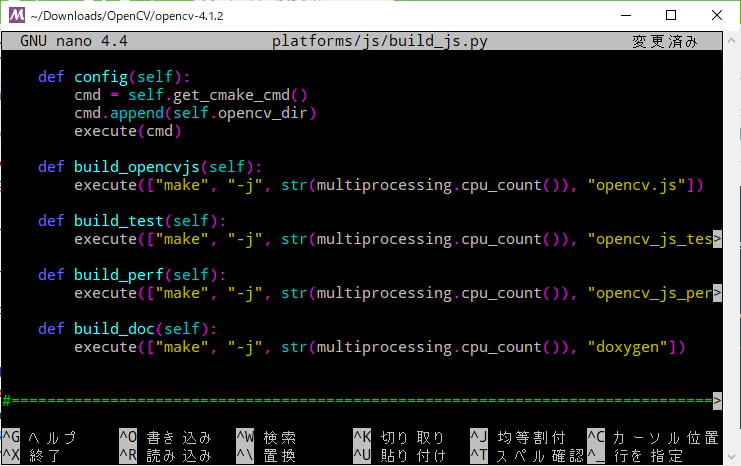Screen dimensions: 741x466
Task: Click the 'execute(cmd)' line
Action: (128, 131)
